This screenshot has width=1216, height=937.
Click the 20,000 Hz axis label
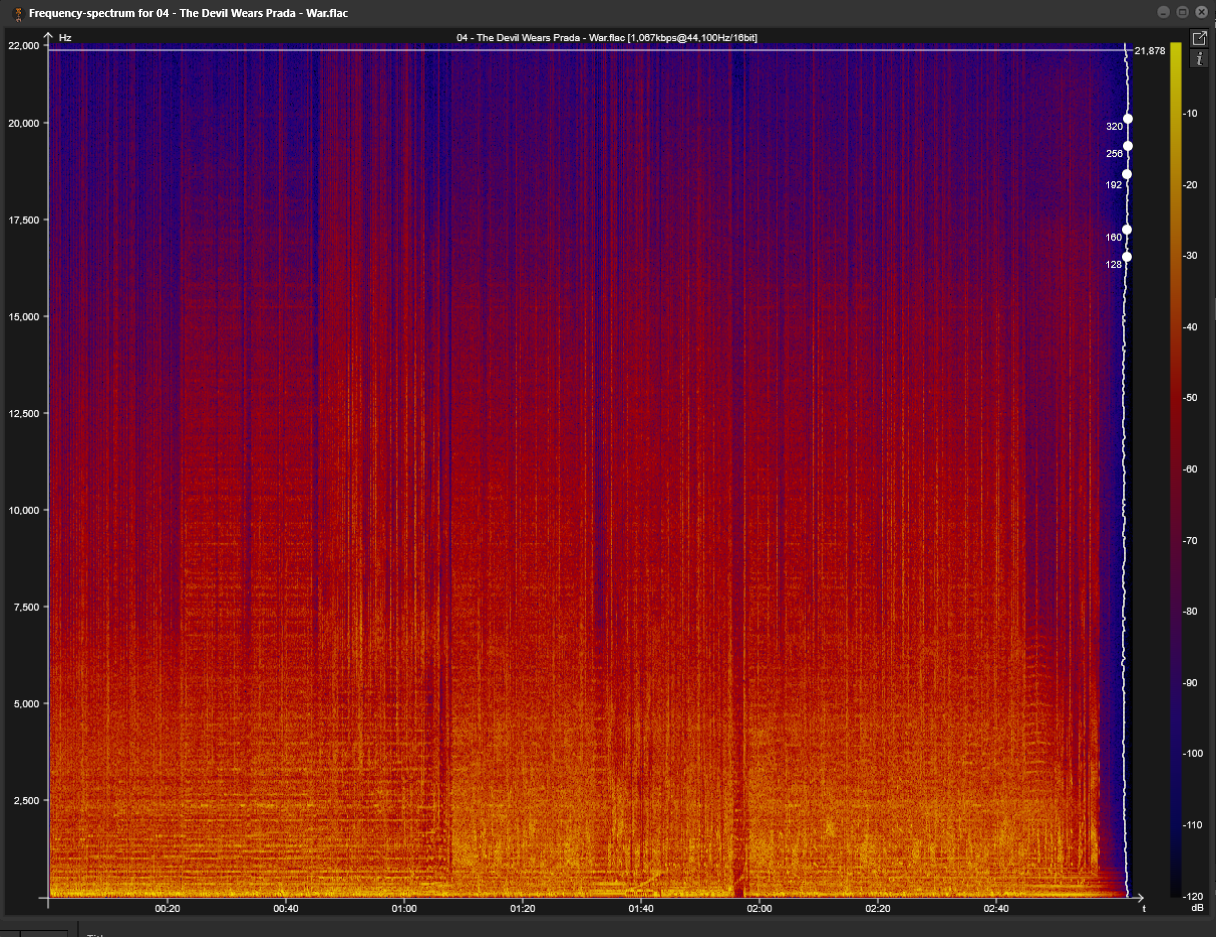click(22, 123)
